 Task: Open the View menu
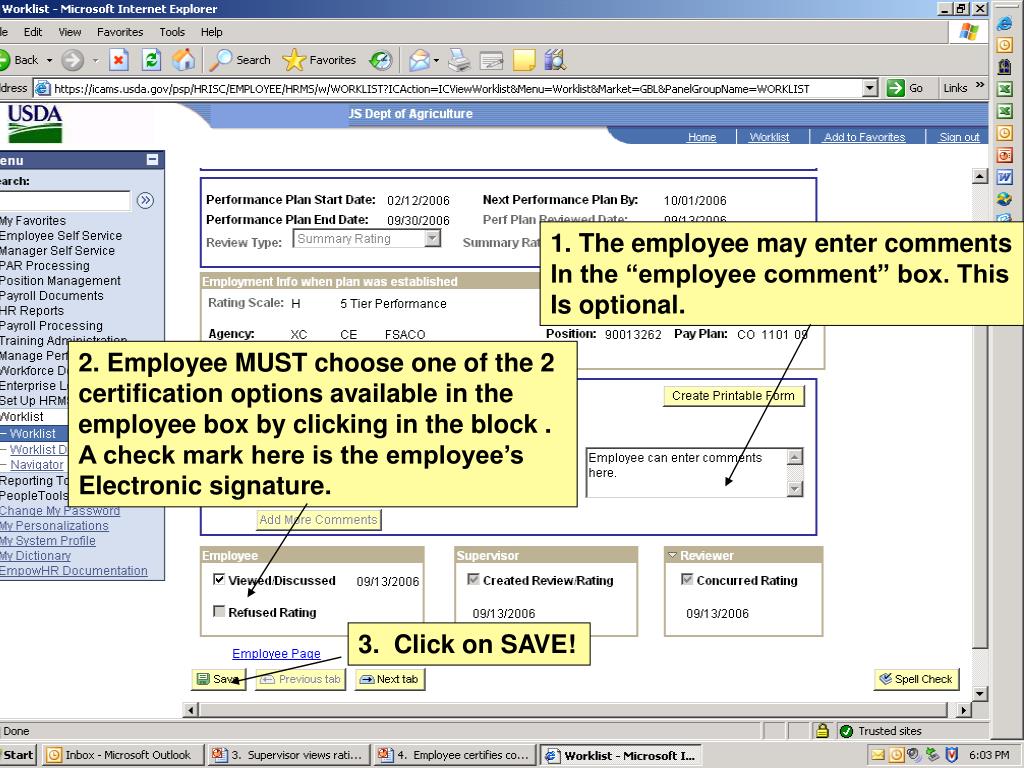click(70, 32)
